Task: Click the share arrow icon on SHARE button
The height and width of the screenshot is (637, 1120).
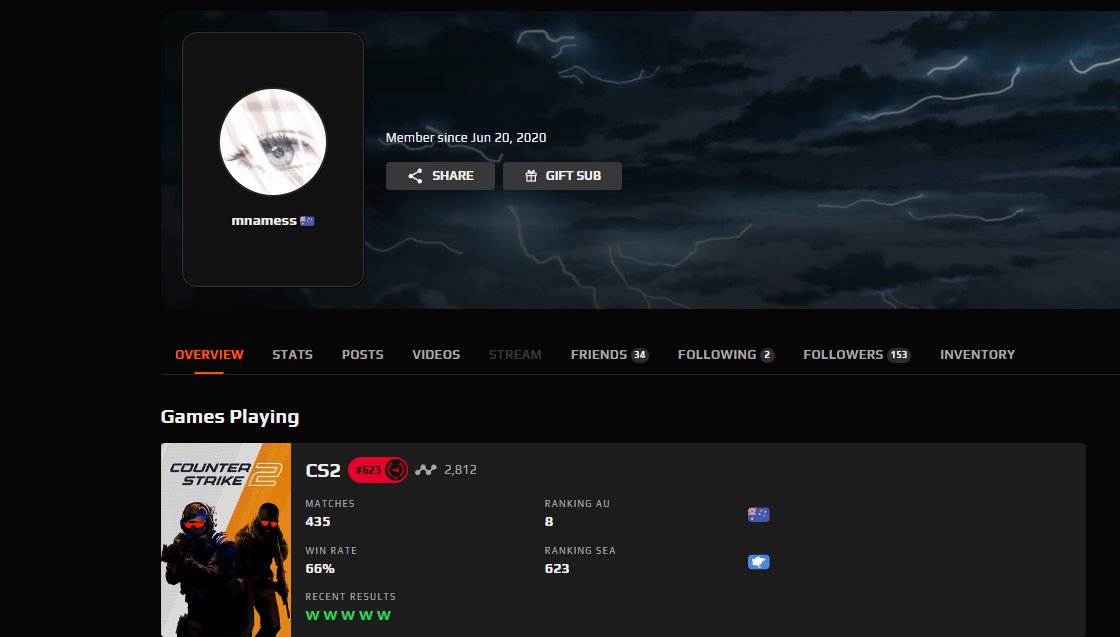Action: click(x=414, y=176)
